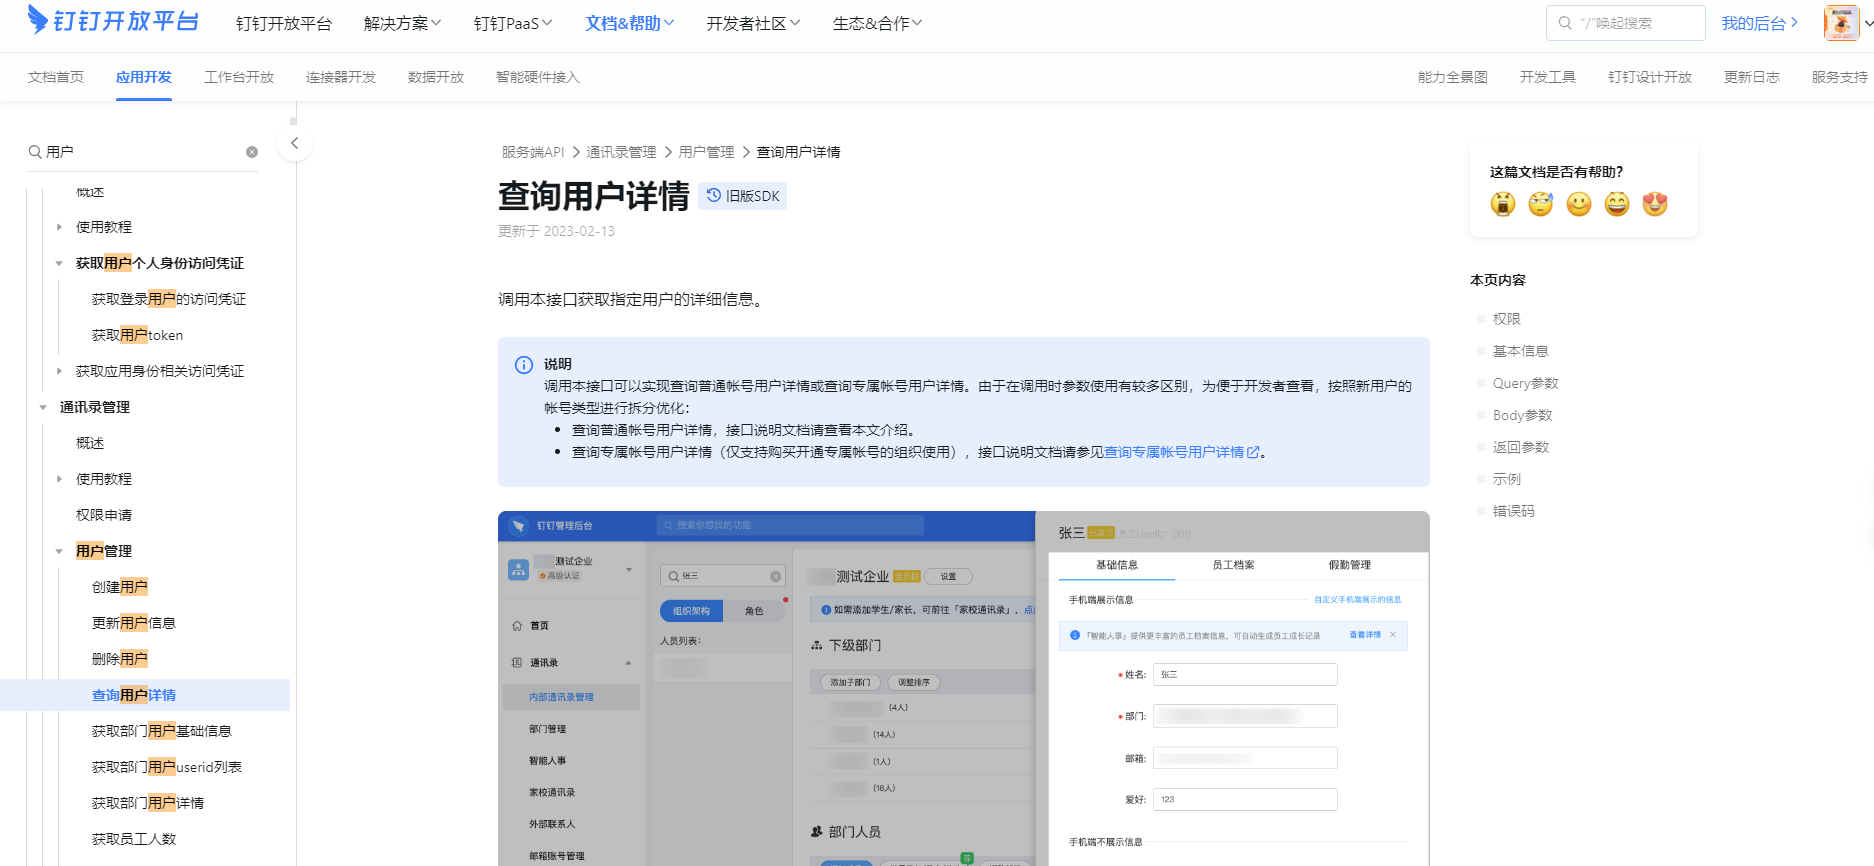Open the 查询专属帐号用户详情 external link

click(x=1181, y=452)
